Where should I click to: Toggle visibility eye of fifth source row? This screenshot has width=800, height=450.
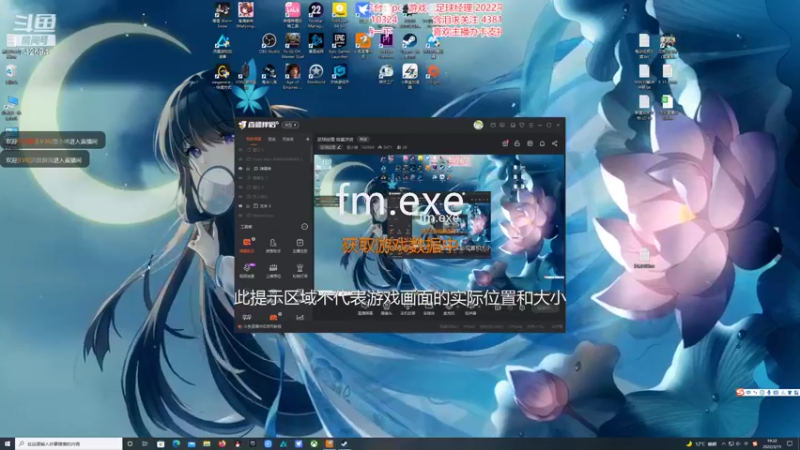[x=241, y=187]
